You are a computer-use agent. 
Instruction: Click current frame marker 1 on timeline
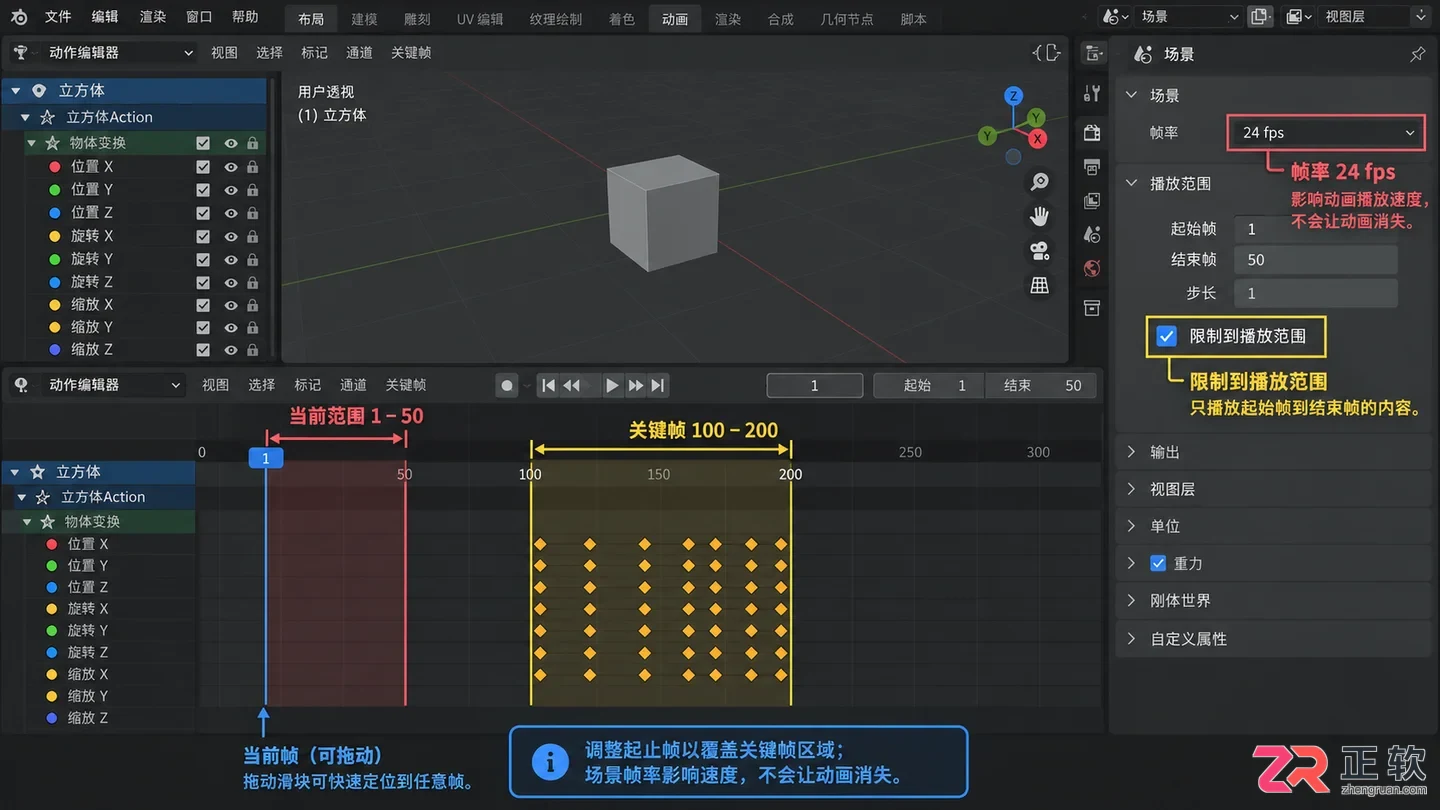(x=266, y=458)
